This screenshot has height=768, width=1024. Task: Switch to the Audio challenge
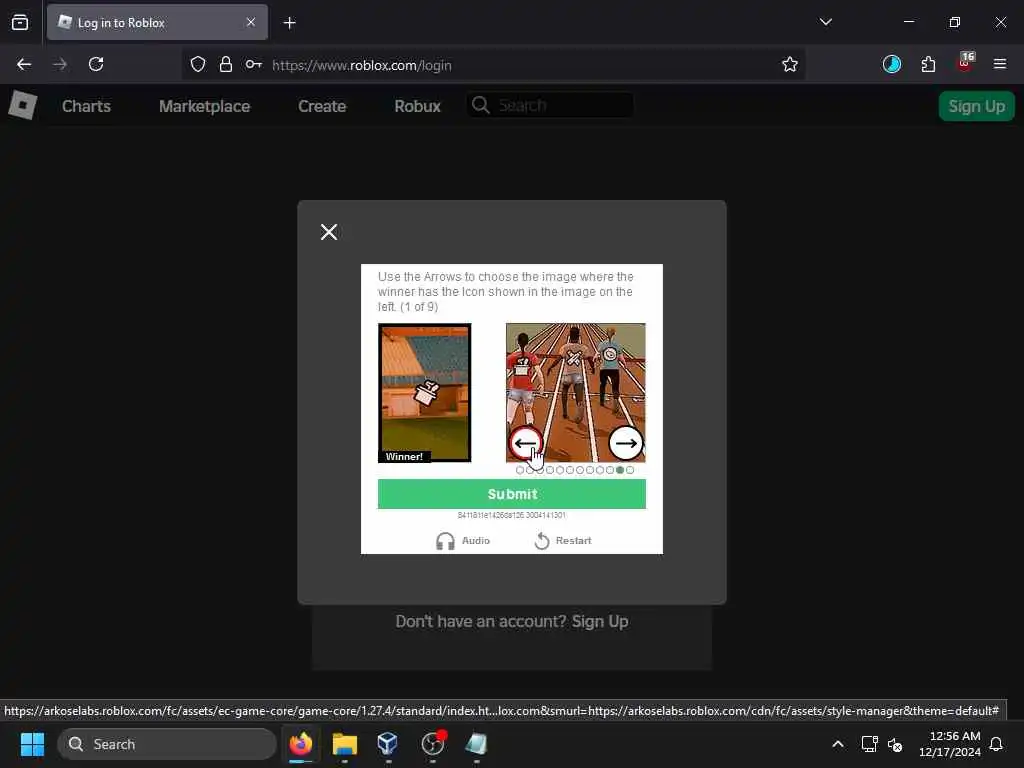click(463, 541)
